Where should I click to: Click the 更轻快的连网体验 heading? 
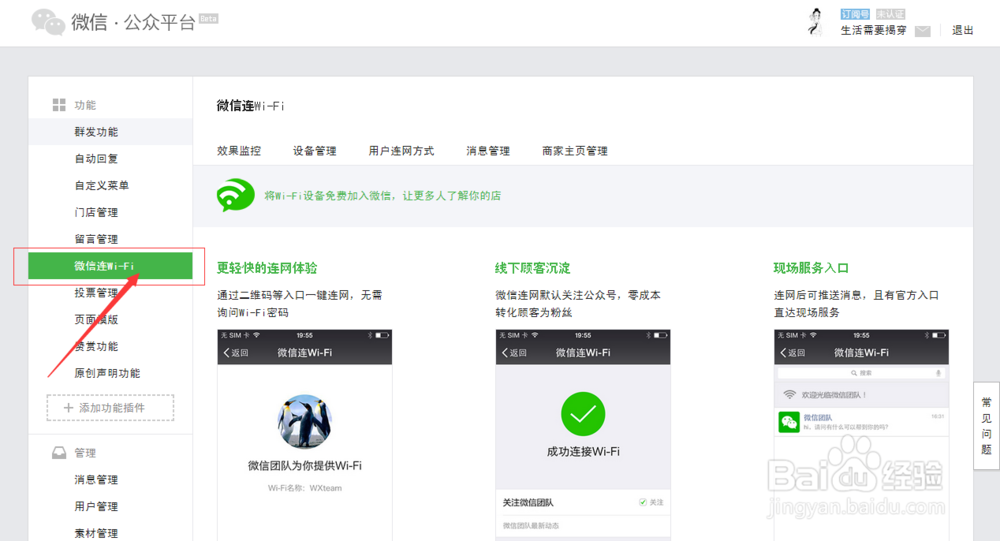pos(267,268)
